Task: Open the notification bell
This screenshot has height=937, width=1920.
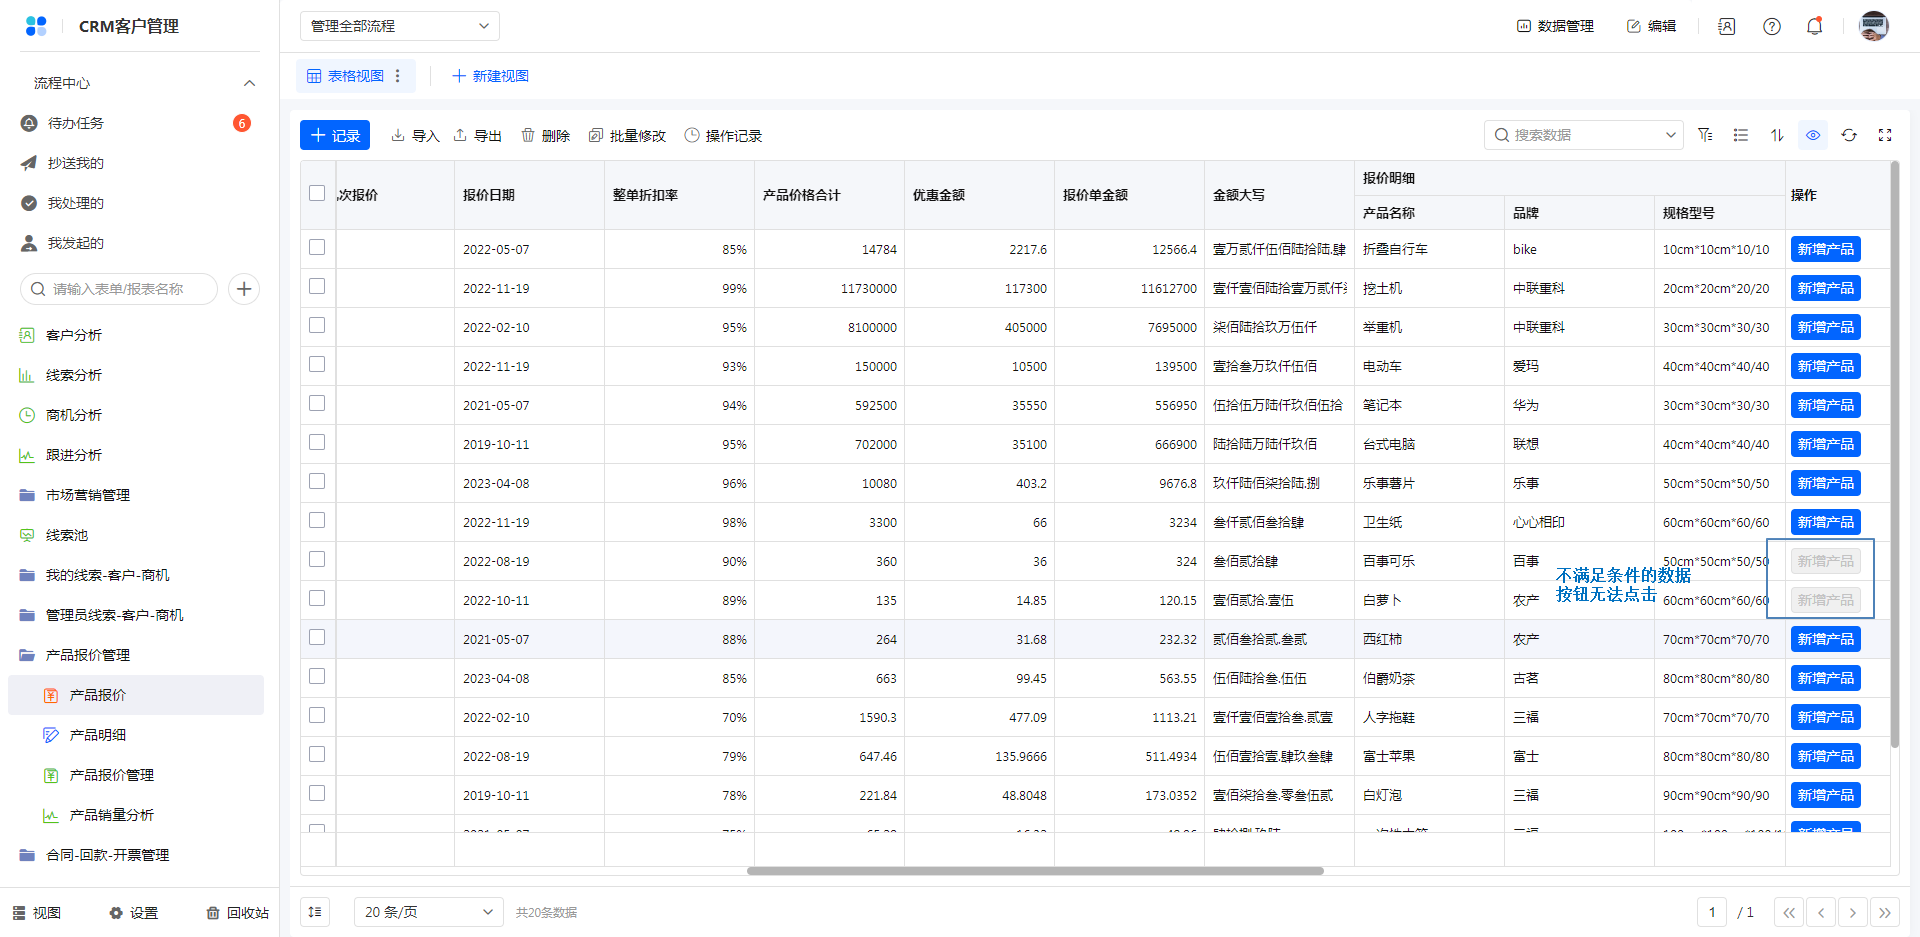Action: tap(1814, 26)
